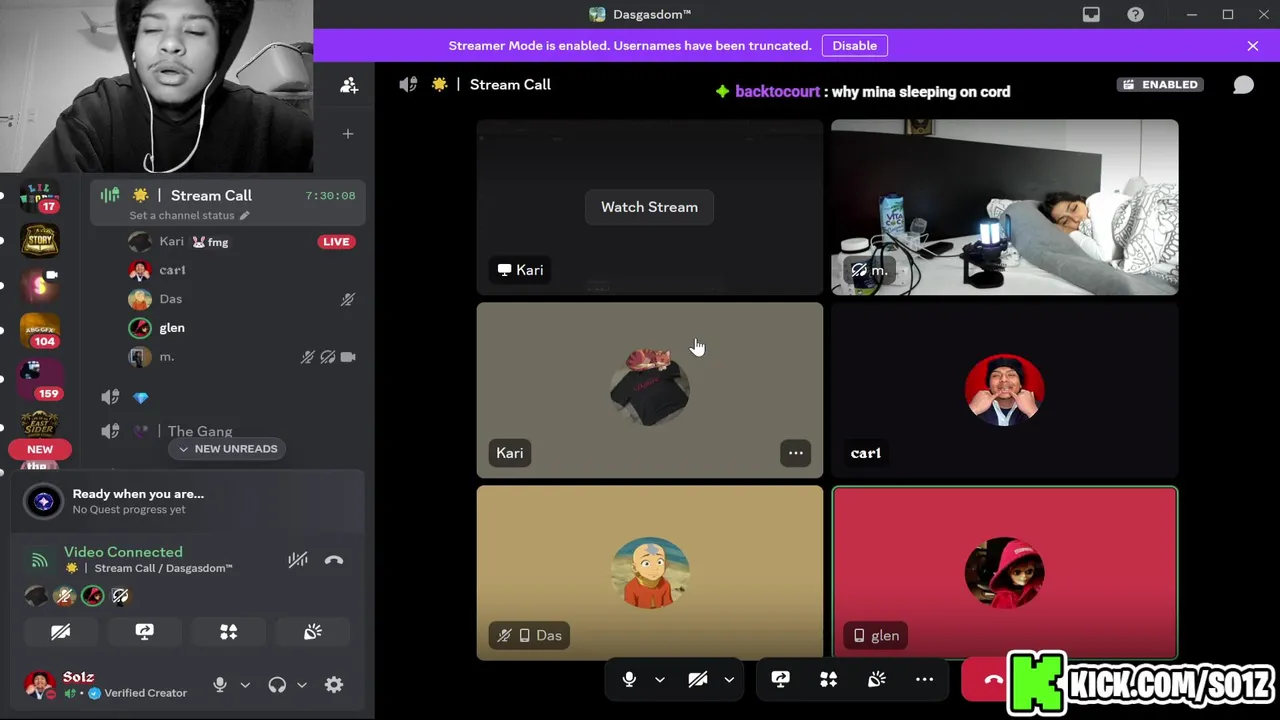Launch Activities from the Video Connected panel

pos(228,632)
